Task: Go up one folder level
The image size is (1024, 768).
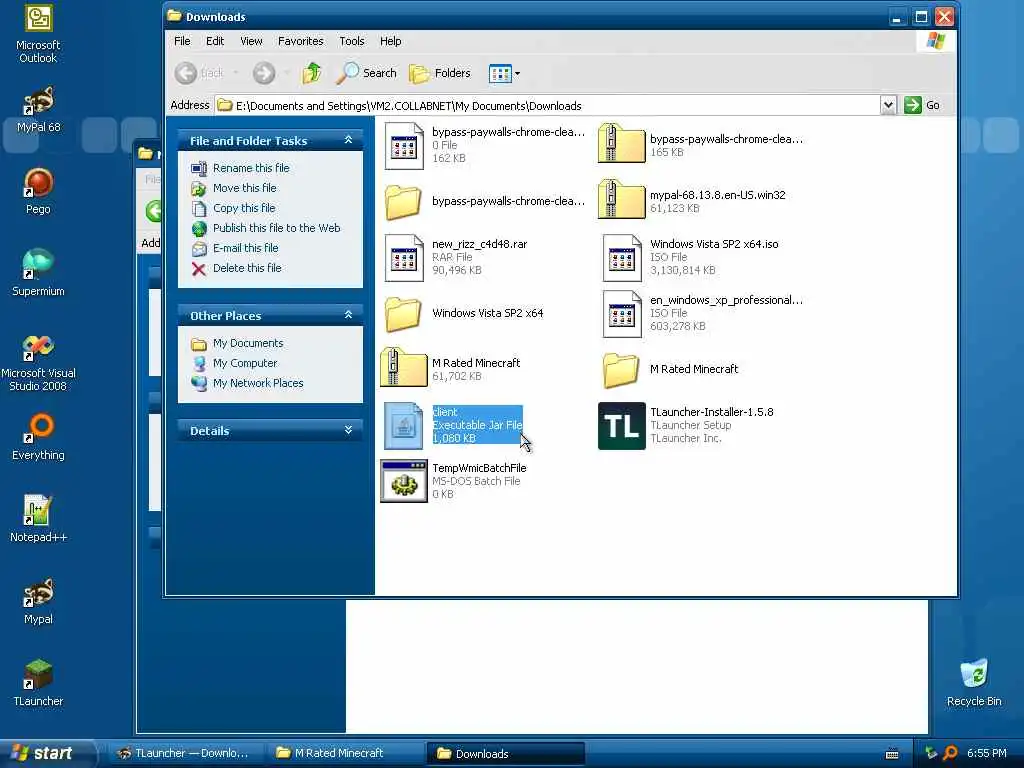Action: pyautogui.click(x=312, y=73)
